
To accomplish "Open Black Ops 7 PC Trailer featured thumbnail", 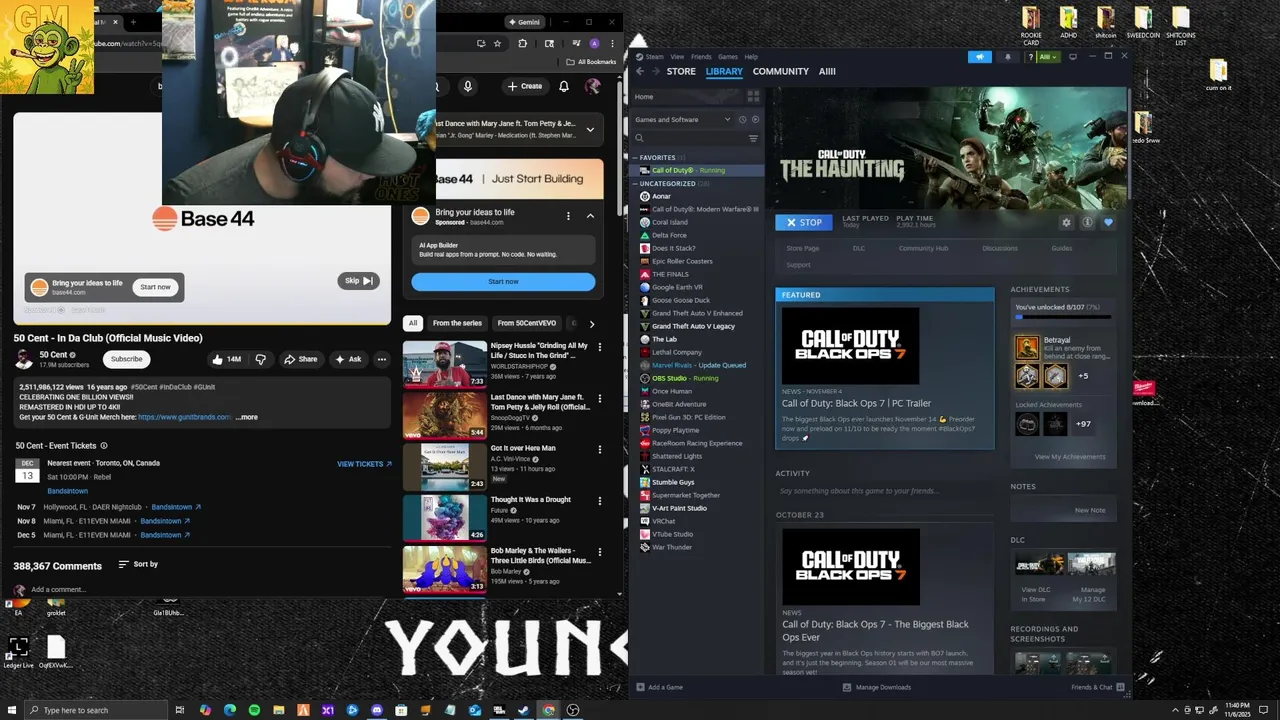I will point(850,346).
